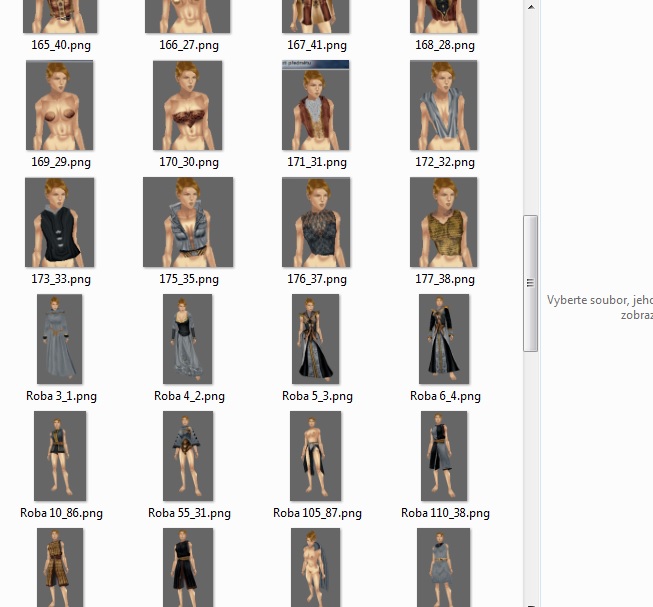Image resolution: width=653 pixels, height=607 pixels.
Task: Click the scrollbar up arrow
Action: (x=531, y=7)
